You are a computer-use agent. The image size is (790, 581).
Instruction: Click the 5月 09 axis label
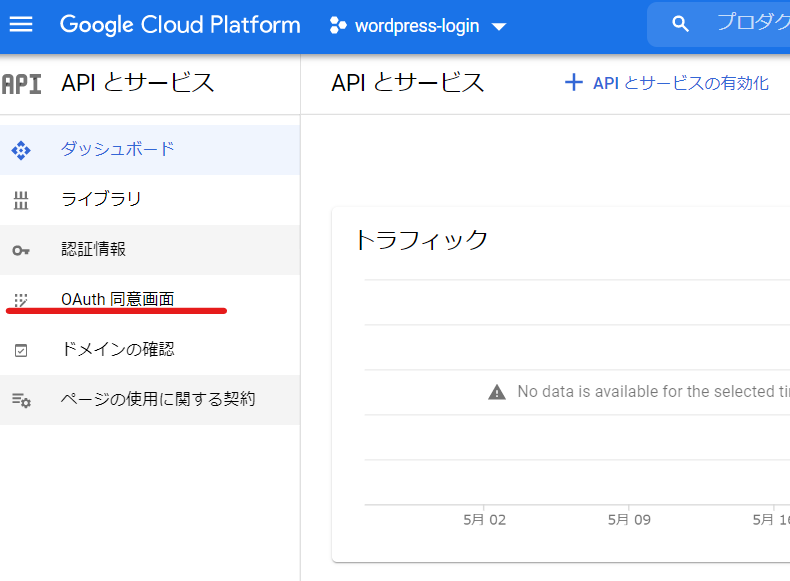click(x=629, y=520)
